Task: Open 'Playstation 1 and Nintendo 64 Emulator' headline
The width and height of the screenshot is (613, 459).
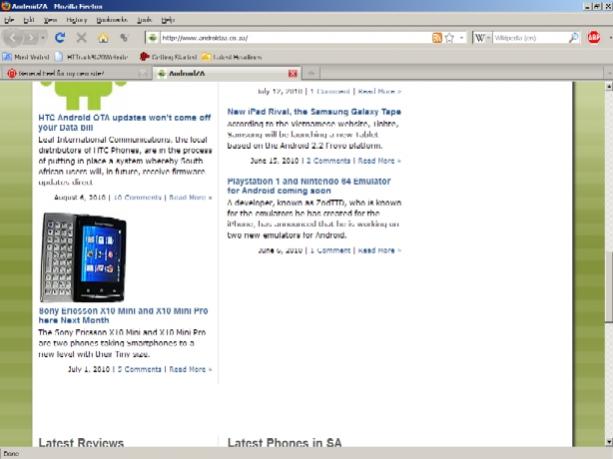Action: [x=309, y=186]
